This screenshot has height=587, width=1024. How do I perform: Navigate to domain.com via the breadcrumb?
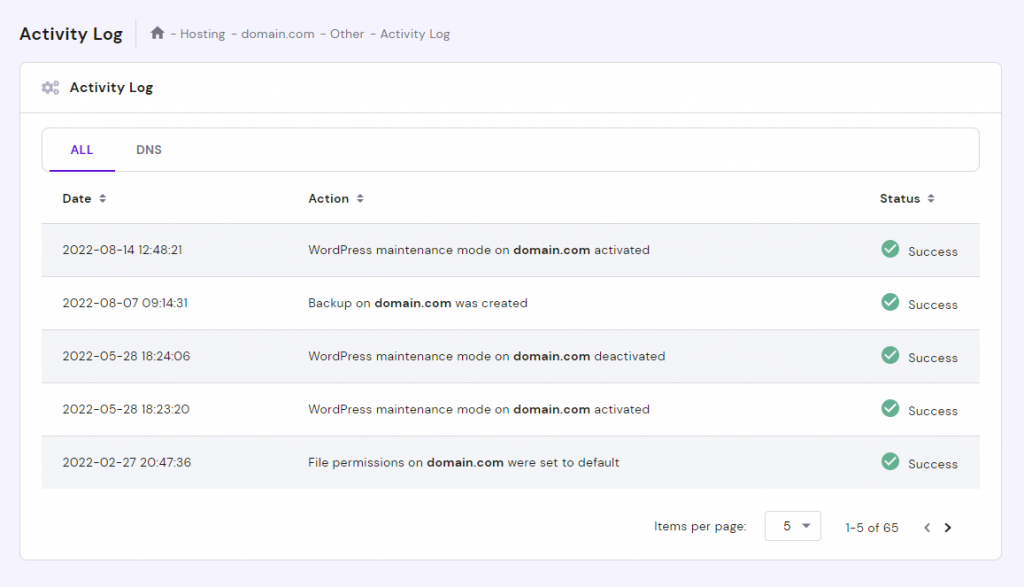point(276,33)
